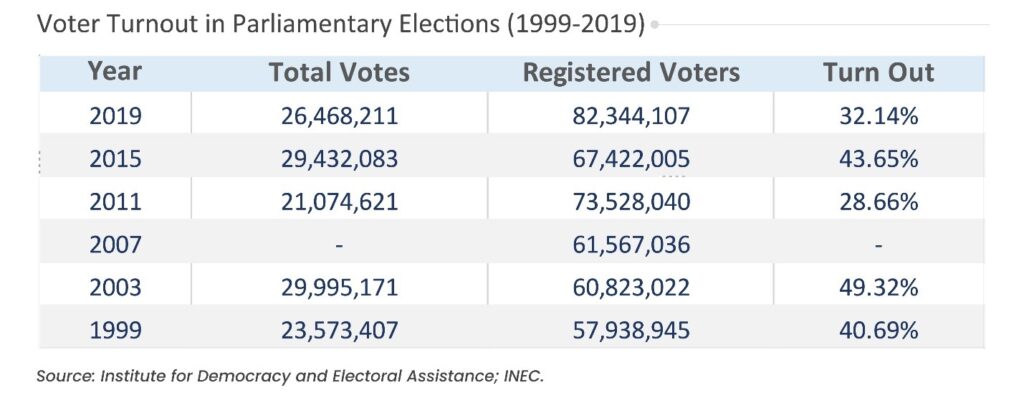The image size is (1024, 398).
Task: Click the 2015 year cell
Action: click(115, 159)
